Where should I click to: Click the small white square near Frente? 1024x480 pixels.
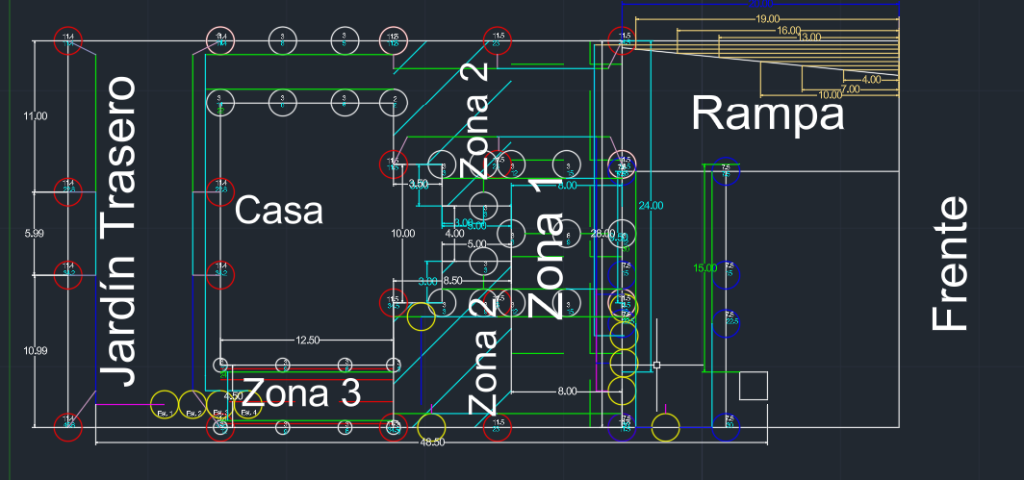pos(751,386)
